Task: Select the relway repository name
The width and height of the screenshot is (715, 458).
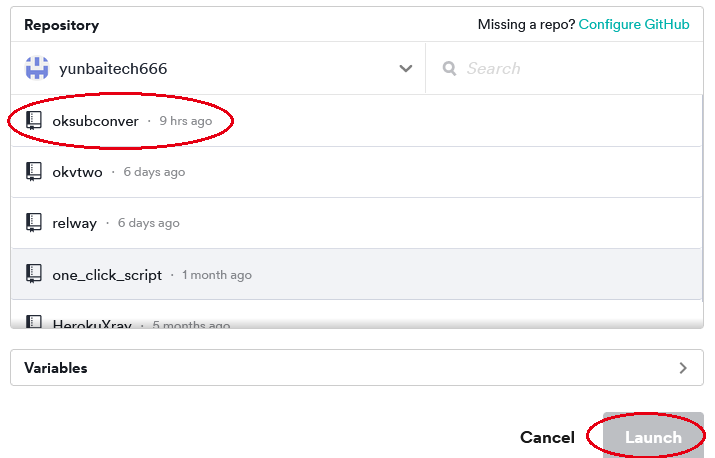Action: tap(74, 223)
